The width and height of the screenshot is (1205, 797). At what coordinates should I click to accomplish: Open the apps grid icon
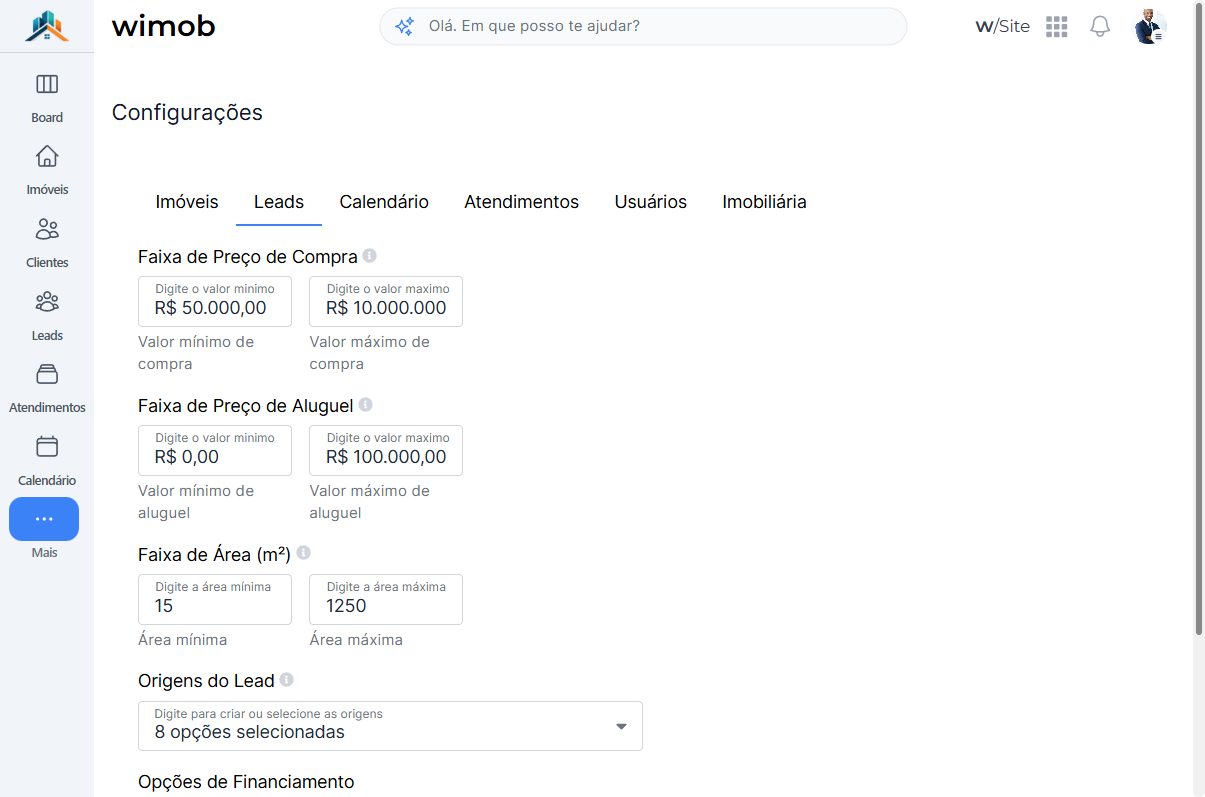click(1057, 27)
